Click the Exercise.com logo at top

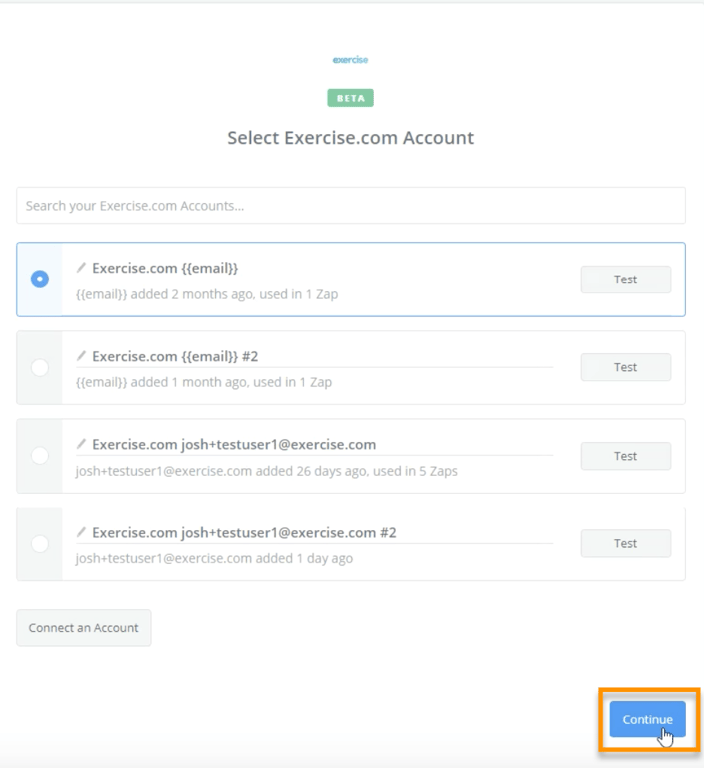click(350, 60)
